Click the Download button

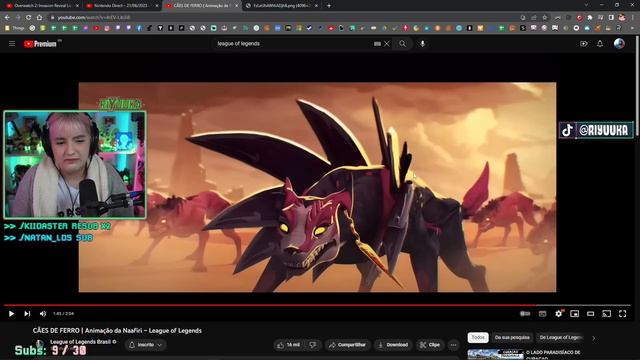[x=393, y=345]
